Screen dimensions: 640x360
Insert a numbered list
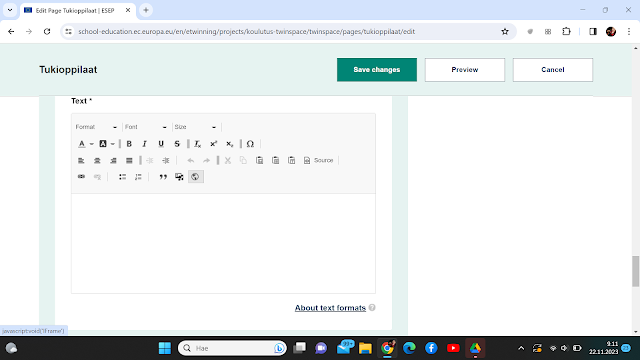pyautogui.click(x=138, y=177)
